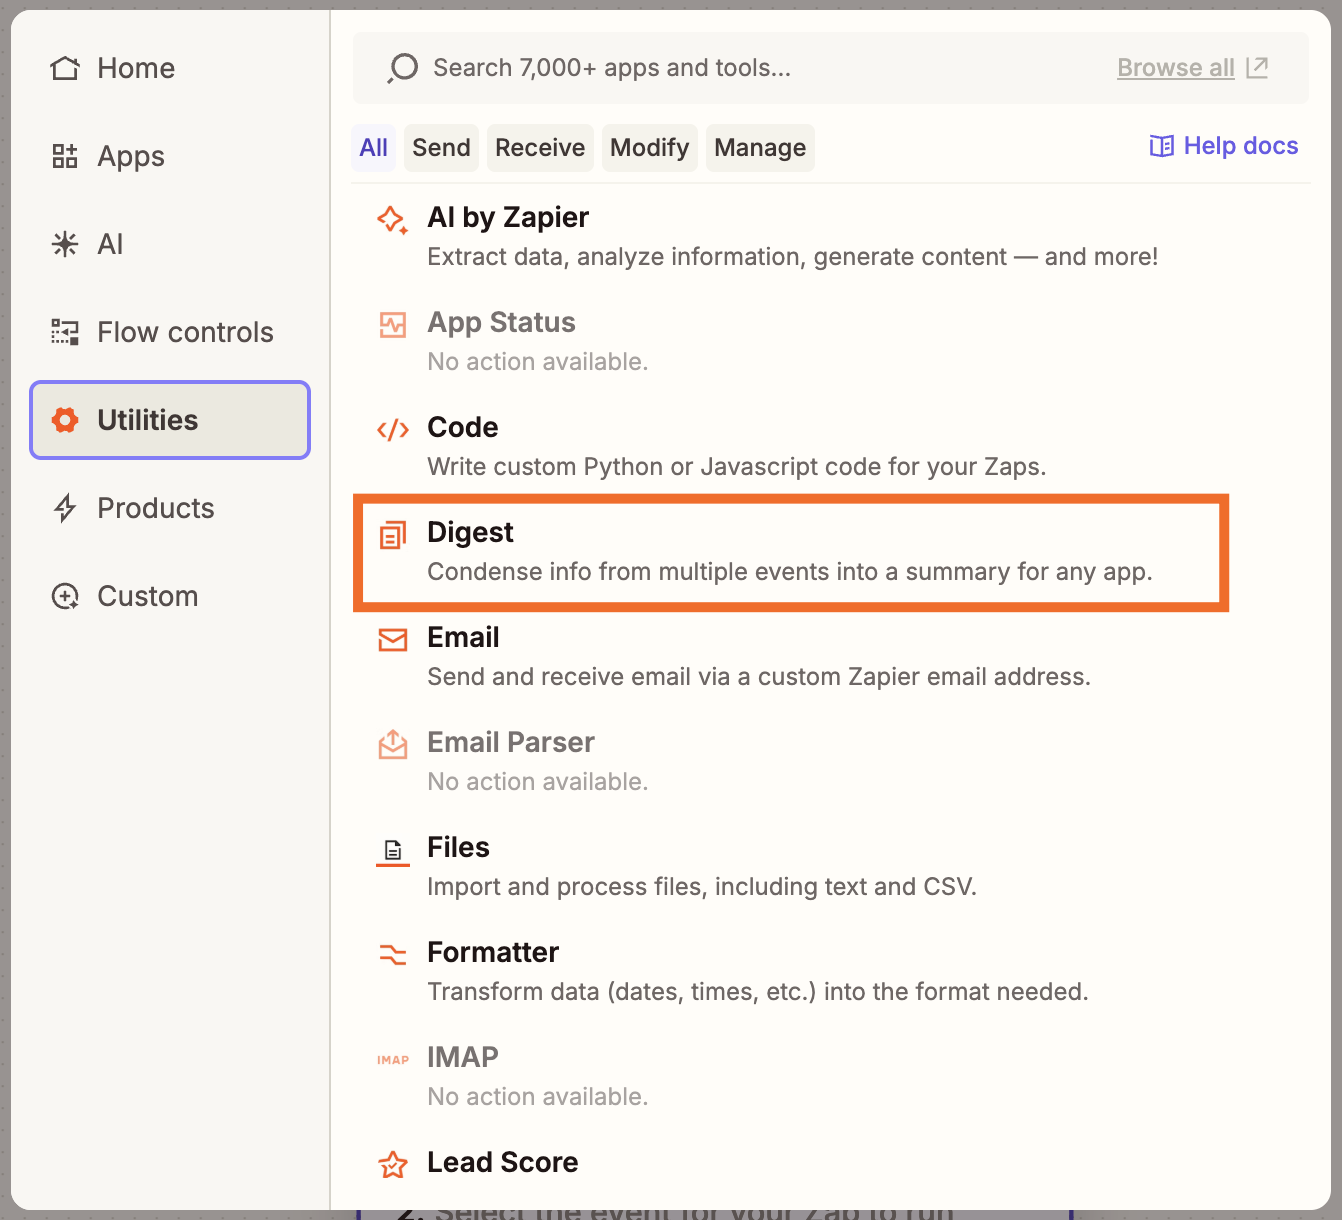Image resolution: width=1342 pixels, height=1220 pixels.
Task: Open the Flow controls sidebar section
Action: click(170, 332)
